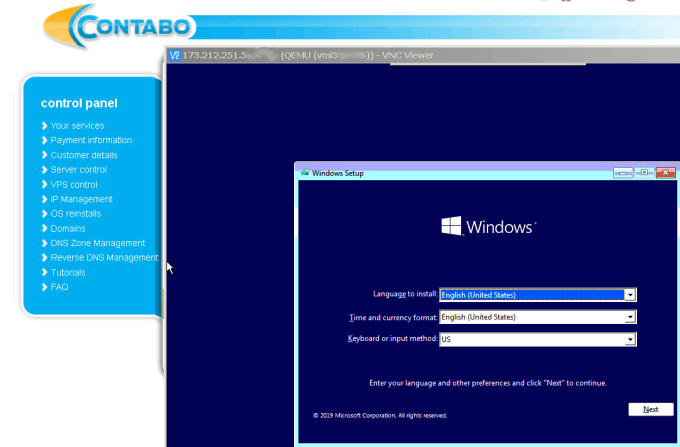This screenshot has width=680, height=447.
Task: Open Your services in control panel
Action: click(x=77, y=126)
